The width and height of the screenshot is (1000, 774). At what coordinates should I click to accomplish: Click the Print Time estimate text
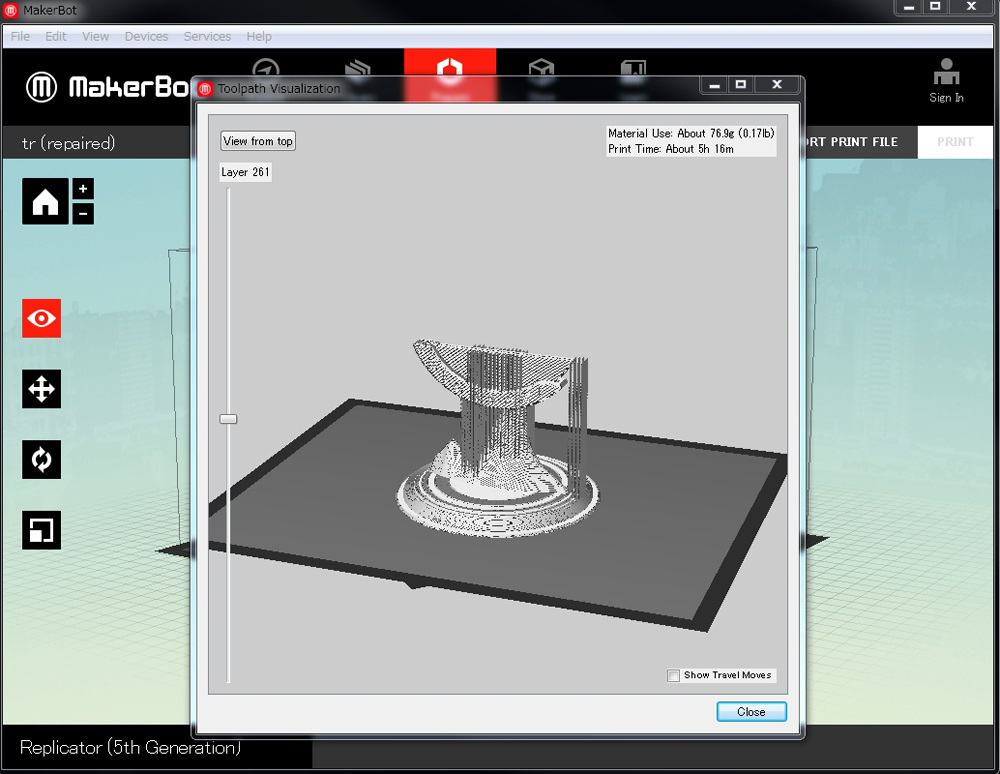point(671,149)
